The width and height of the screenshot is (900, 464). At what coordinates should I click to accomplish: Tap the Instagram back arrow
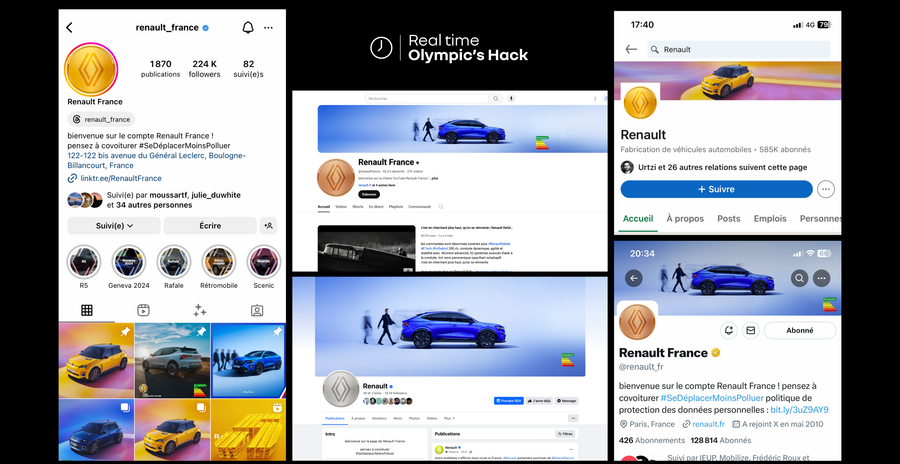click(69, 28)
